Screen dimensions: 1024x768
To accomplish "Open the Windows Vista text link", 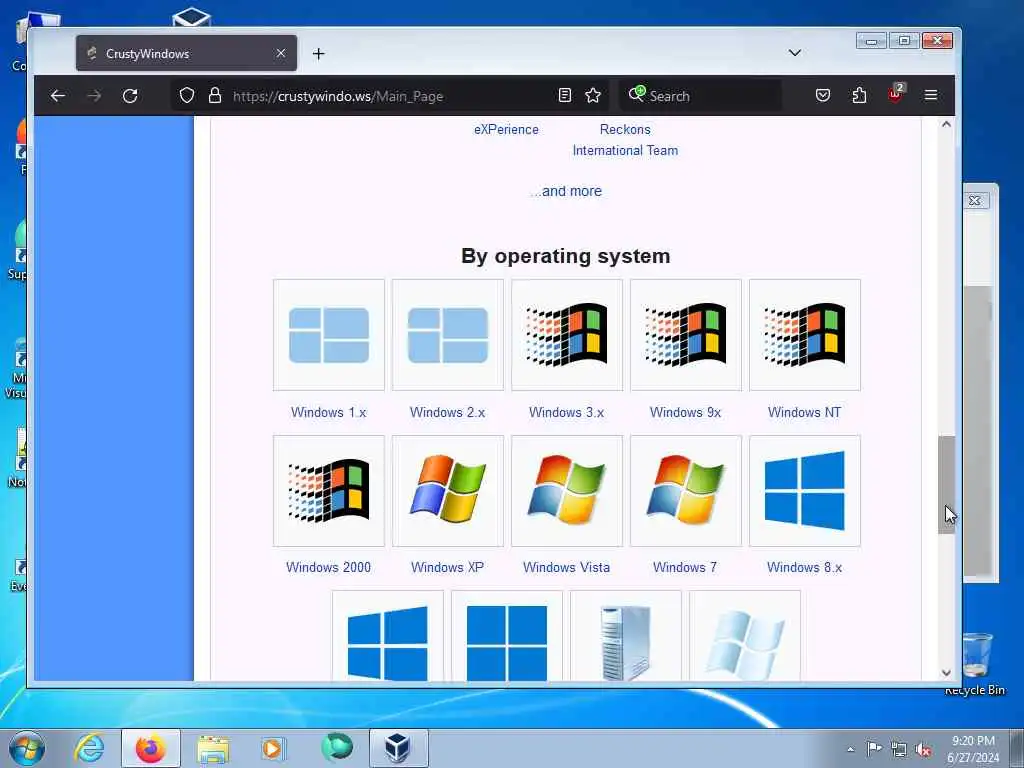I will (x=566, y=567).
